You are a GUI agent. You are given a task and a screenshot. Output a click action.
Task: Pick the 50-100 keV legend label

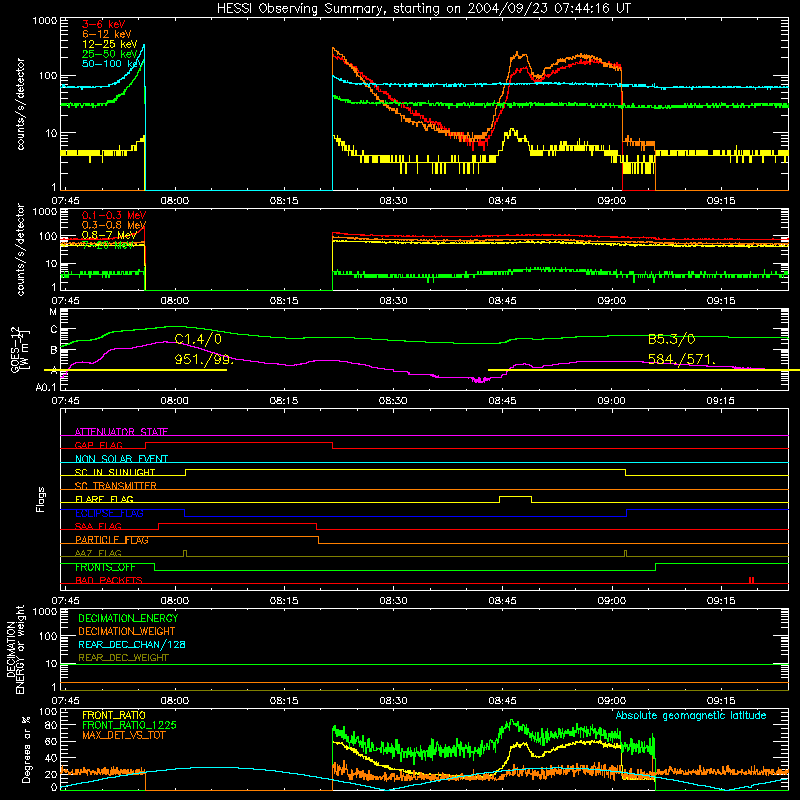pos(112,64)
